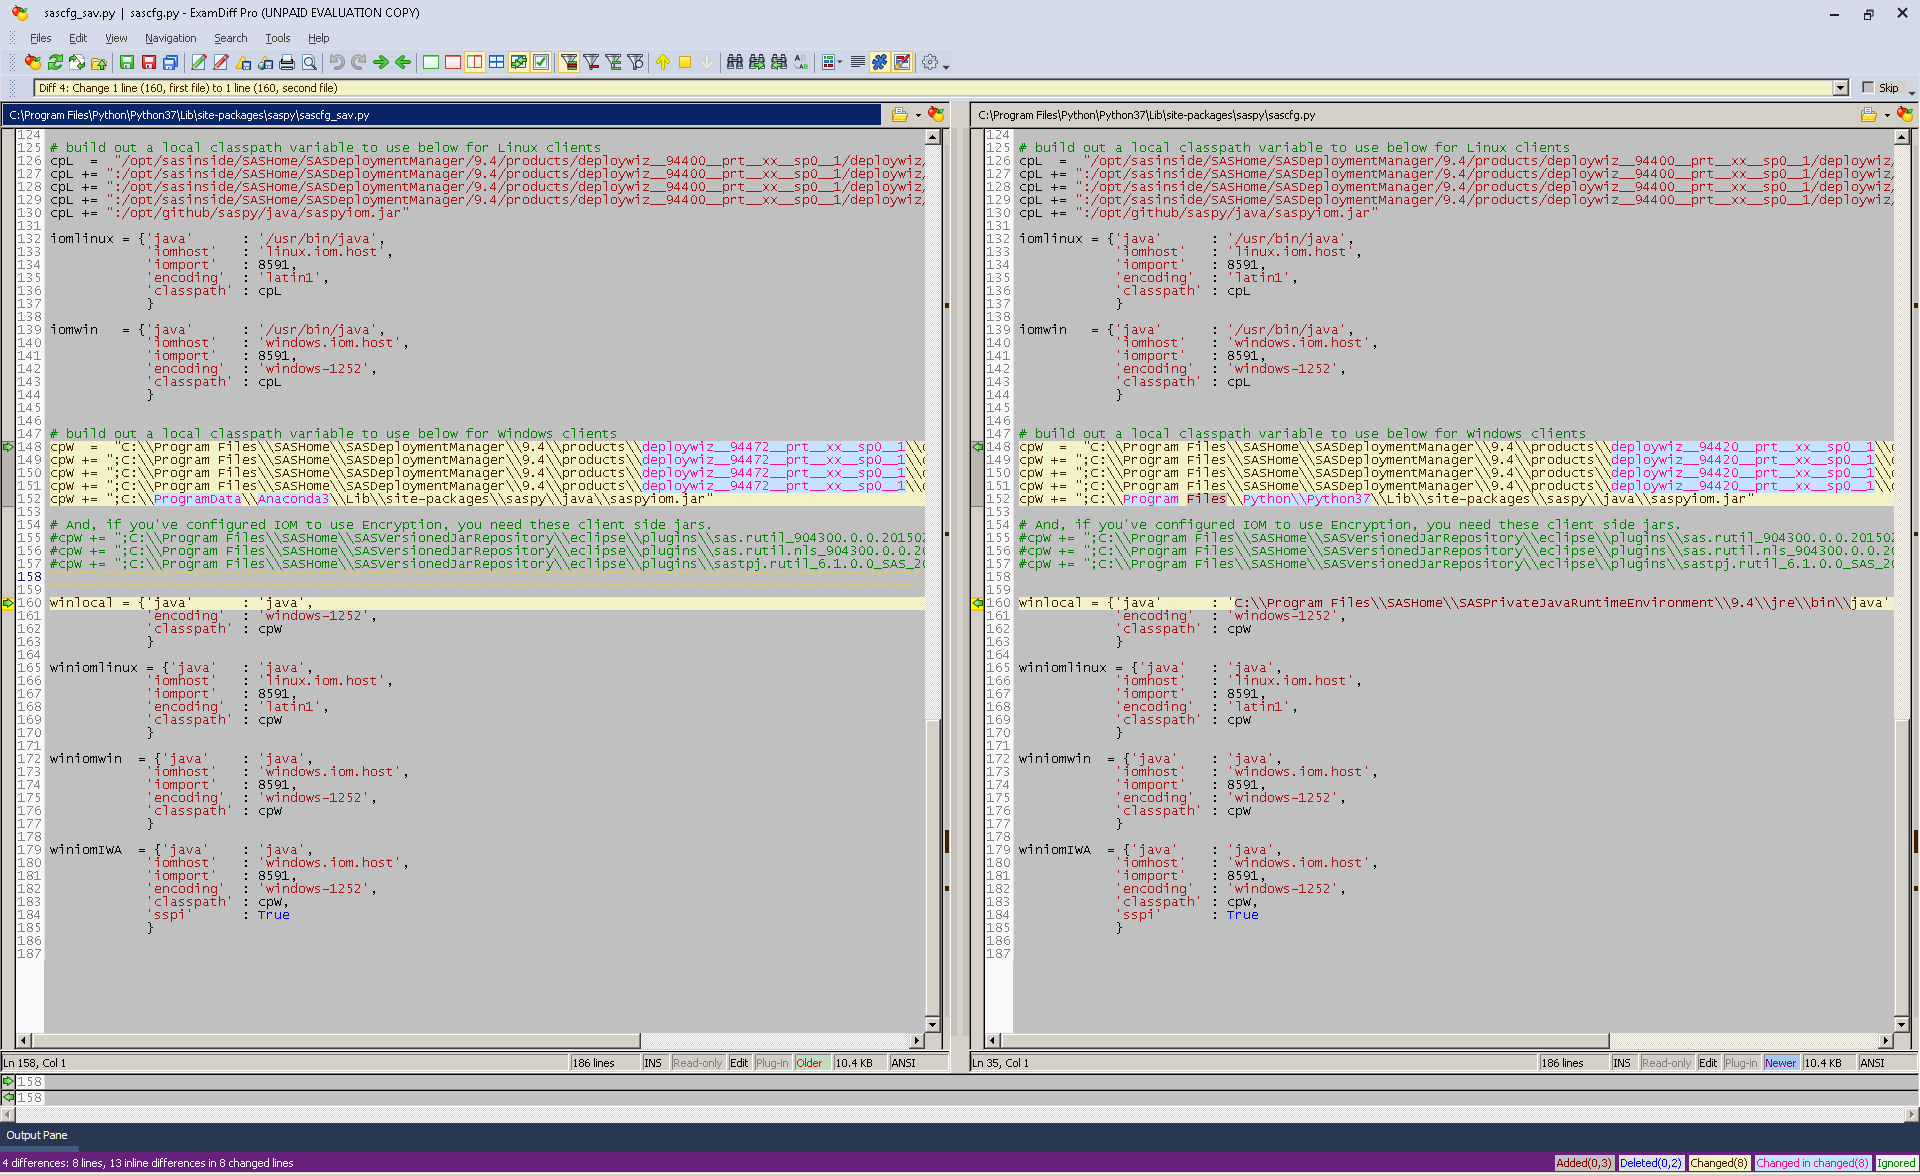Click the Re-compare green arrows icon
The image size is (1920, 1176).
(x=55, y=62)
